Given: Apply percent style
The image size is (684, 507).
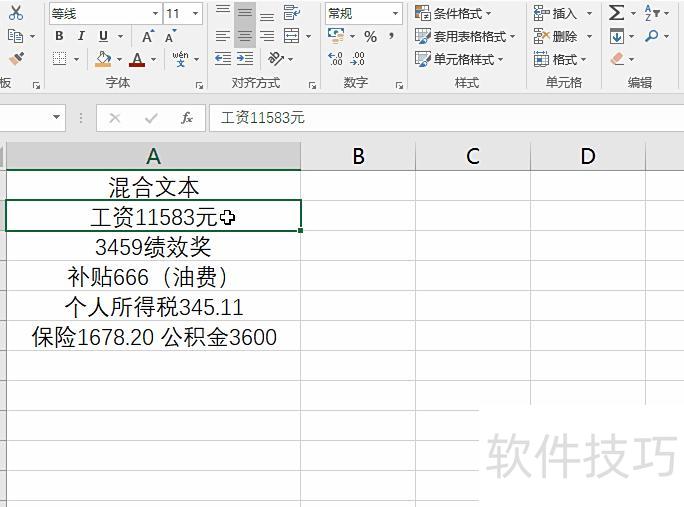Looking at the screenshot, I should tap(370, 36).
